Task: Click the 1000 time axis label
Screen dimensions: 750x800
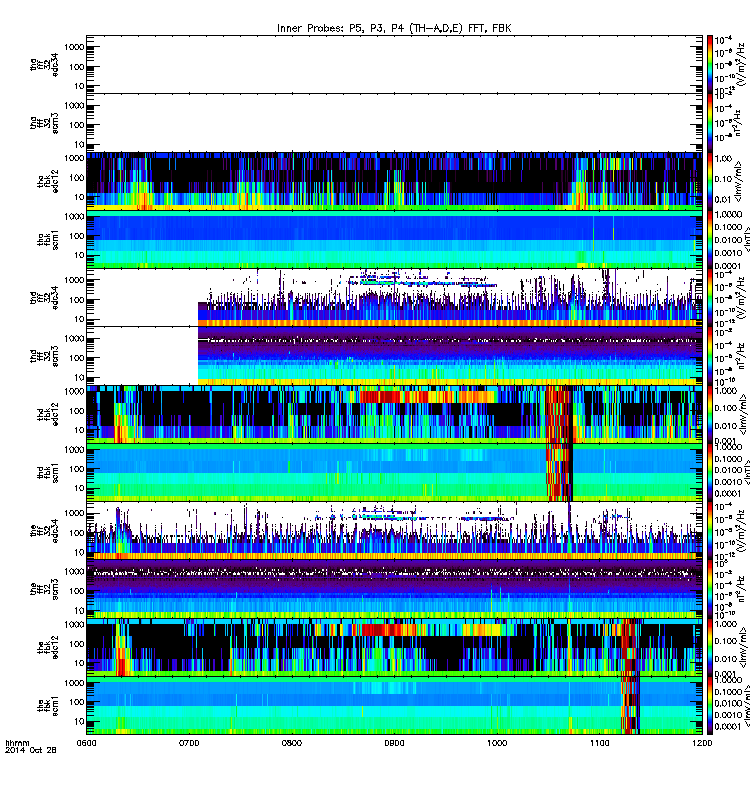Action: 497,743
